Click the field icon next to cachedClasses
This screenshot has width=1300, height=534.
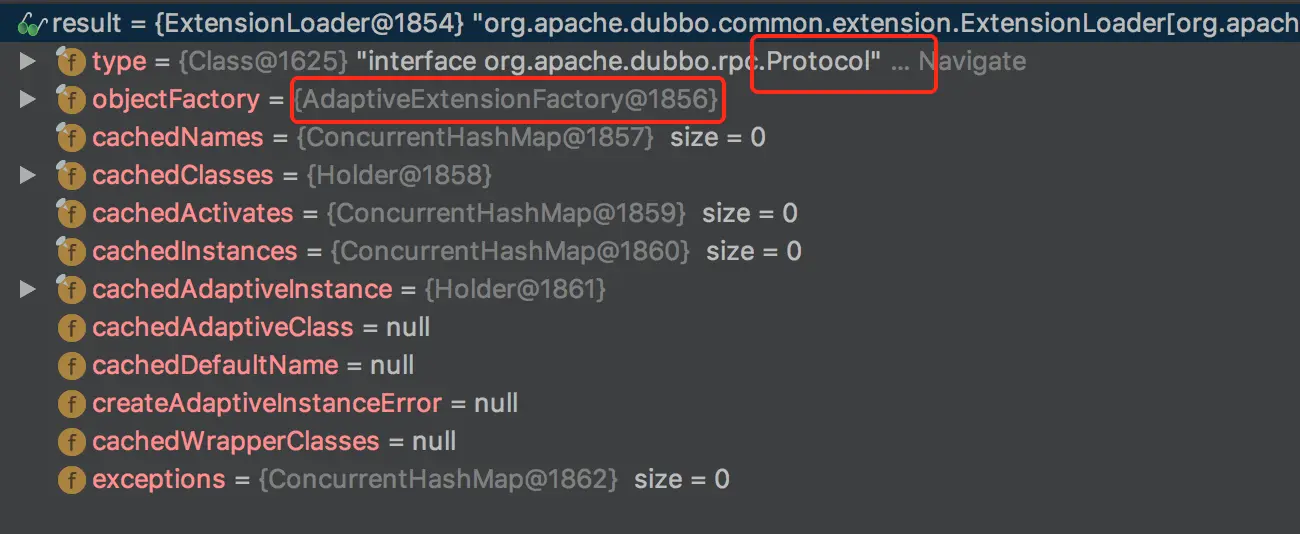pos(71,176)
